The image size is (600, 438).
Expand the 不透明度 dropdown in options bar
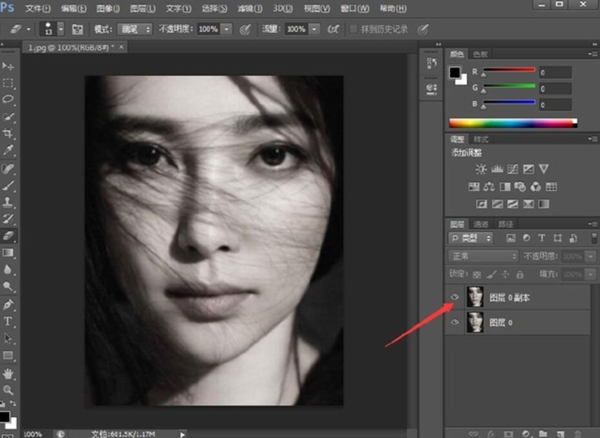(x=227, y=29)
